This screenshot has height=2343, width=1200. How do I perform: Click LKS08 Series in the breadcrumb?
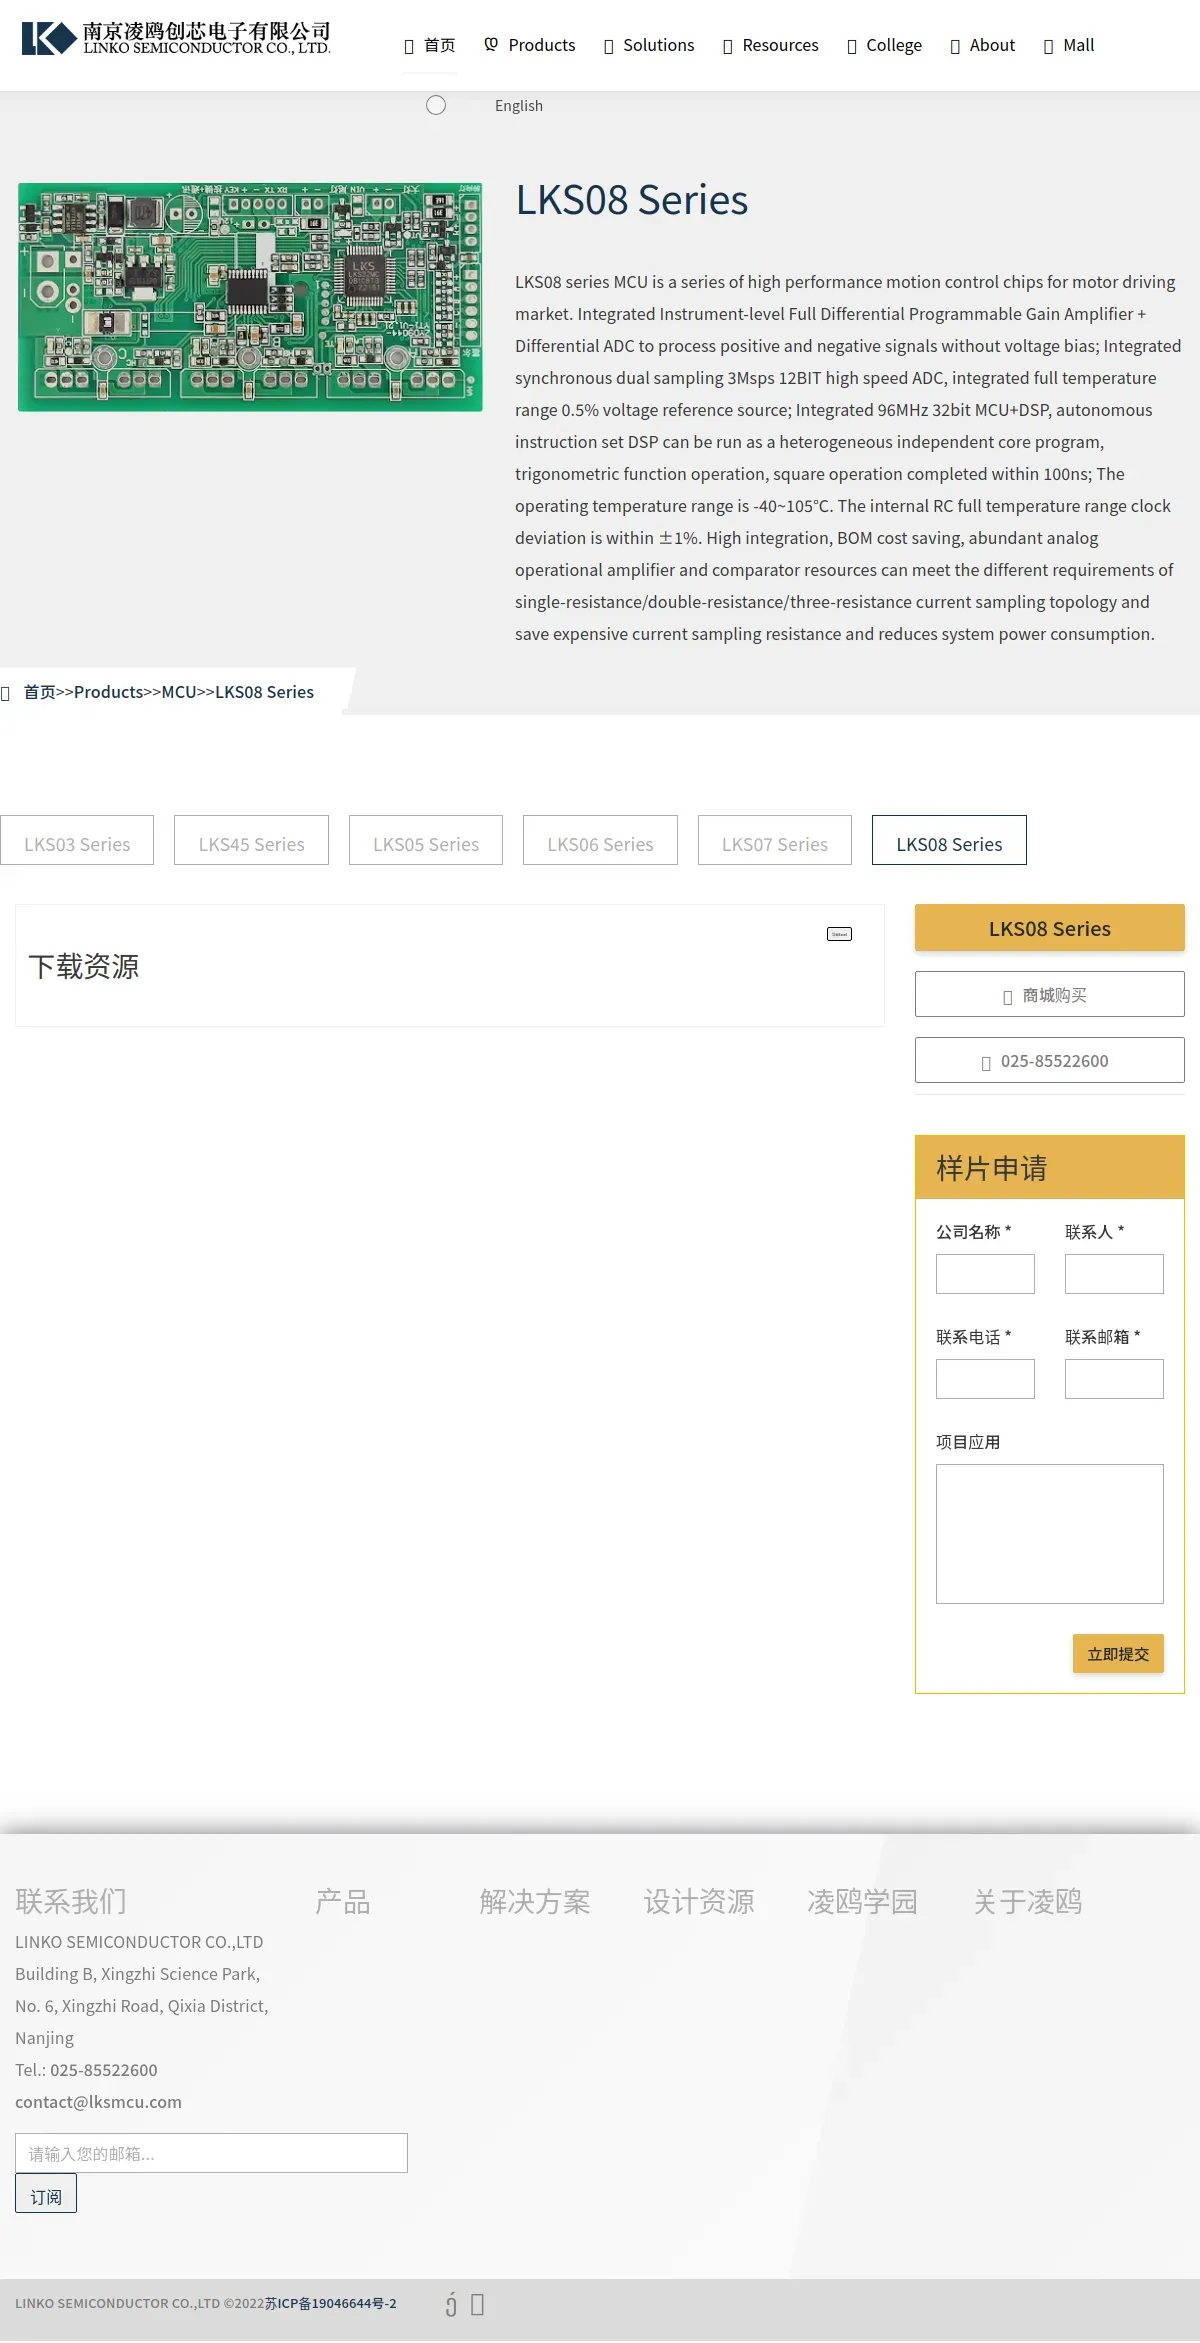point(265,692)
